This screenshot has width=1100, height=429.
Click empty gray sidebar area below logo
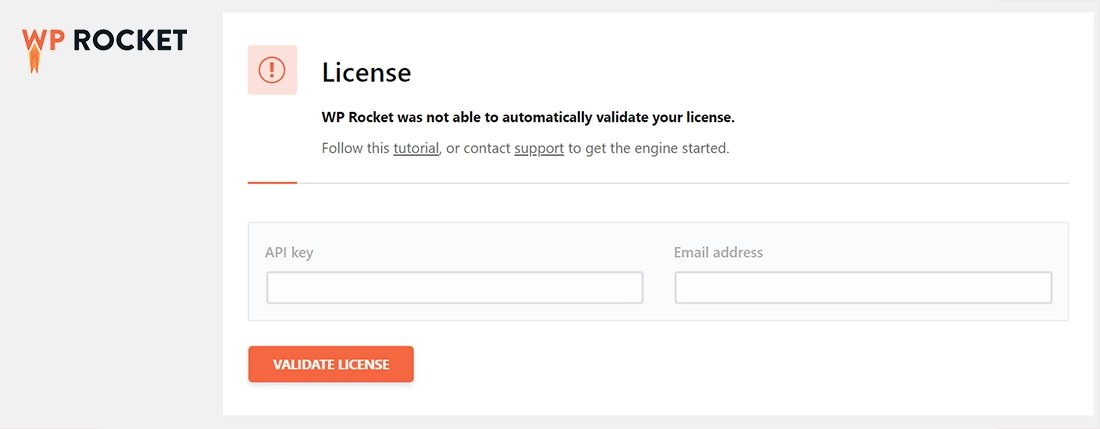pos(110,250)
